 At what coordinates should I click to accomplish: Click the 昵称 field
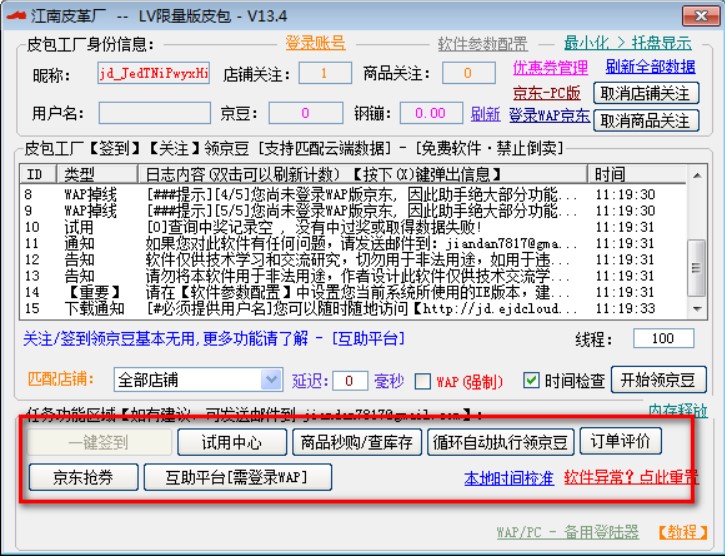click(x=154, y=73)
